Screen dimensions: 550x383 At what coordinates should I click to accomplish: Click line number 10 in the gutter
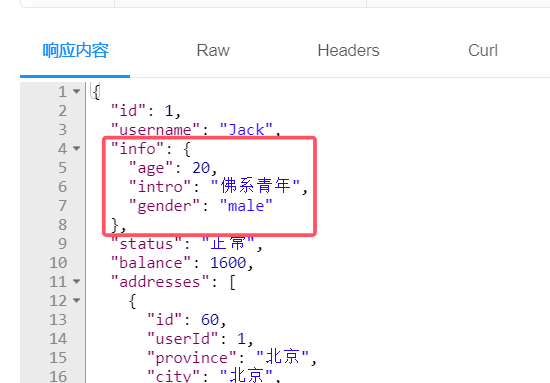tap(58, 263)
